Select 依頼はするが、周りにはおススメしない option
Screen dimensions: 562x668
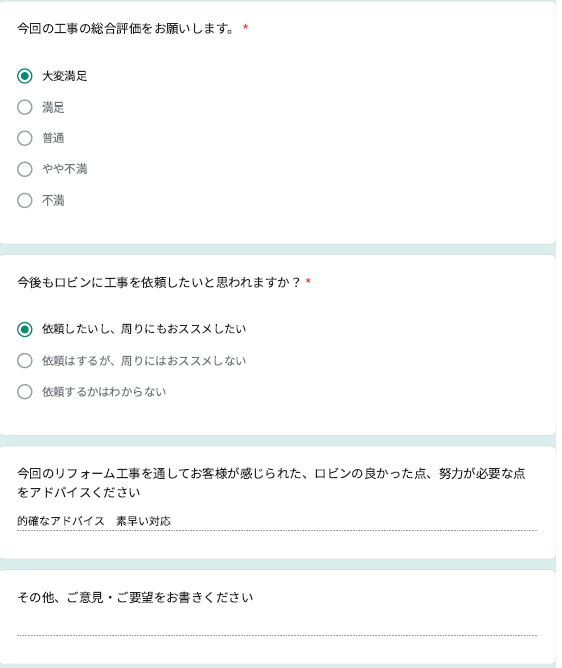click(x=25, y=360)
